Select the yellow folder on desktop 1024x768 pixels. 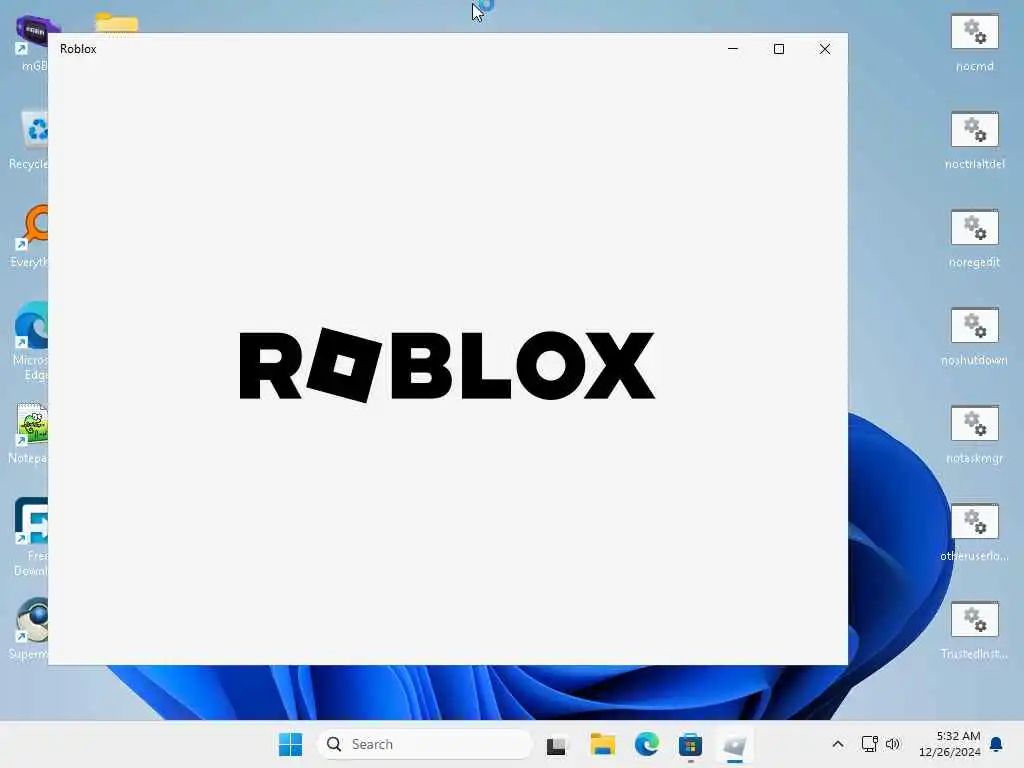[116, 23]
